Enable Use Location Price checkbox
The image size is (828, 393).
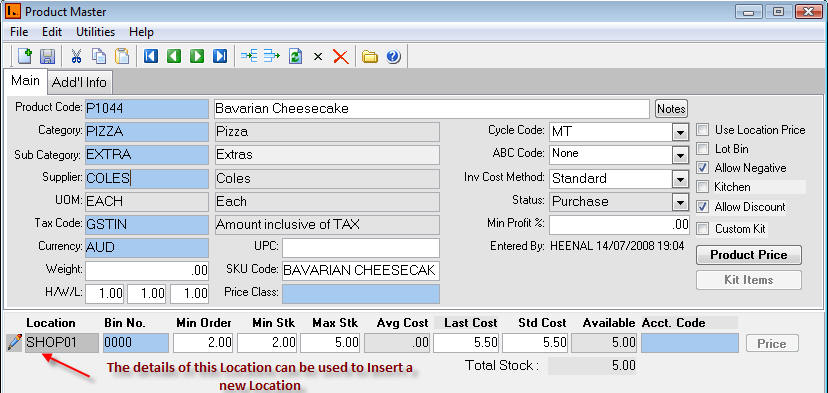point(702,130)
